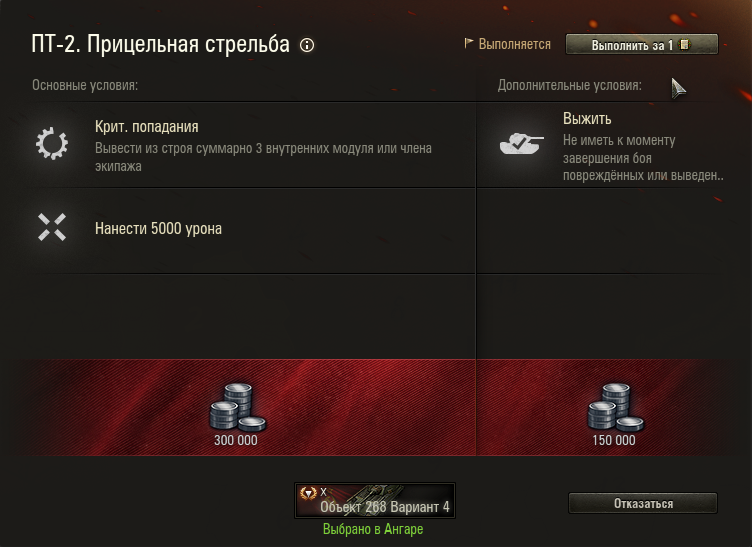Click the laurel tier badge on vehicle card

click(x=308, y=492)
